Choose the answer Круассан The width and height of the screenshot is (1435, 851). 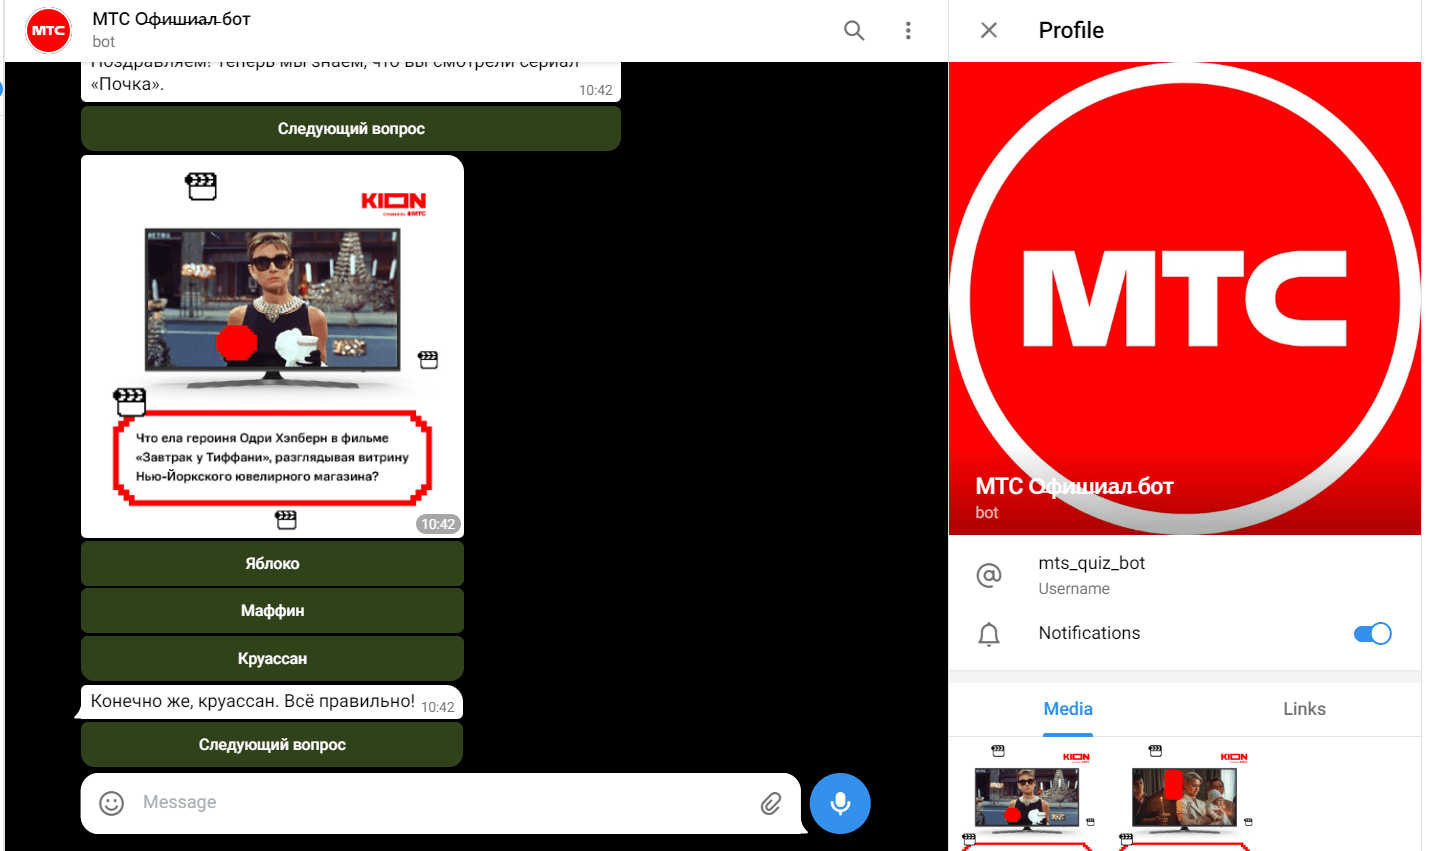pos(272,659)
